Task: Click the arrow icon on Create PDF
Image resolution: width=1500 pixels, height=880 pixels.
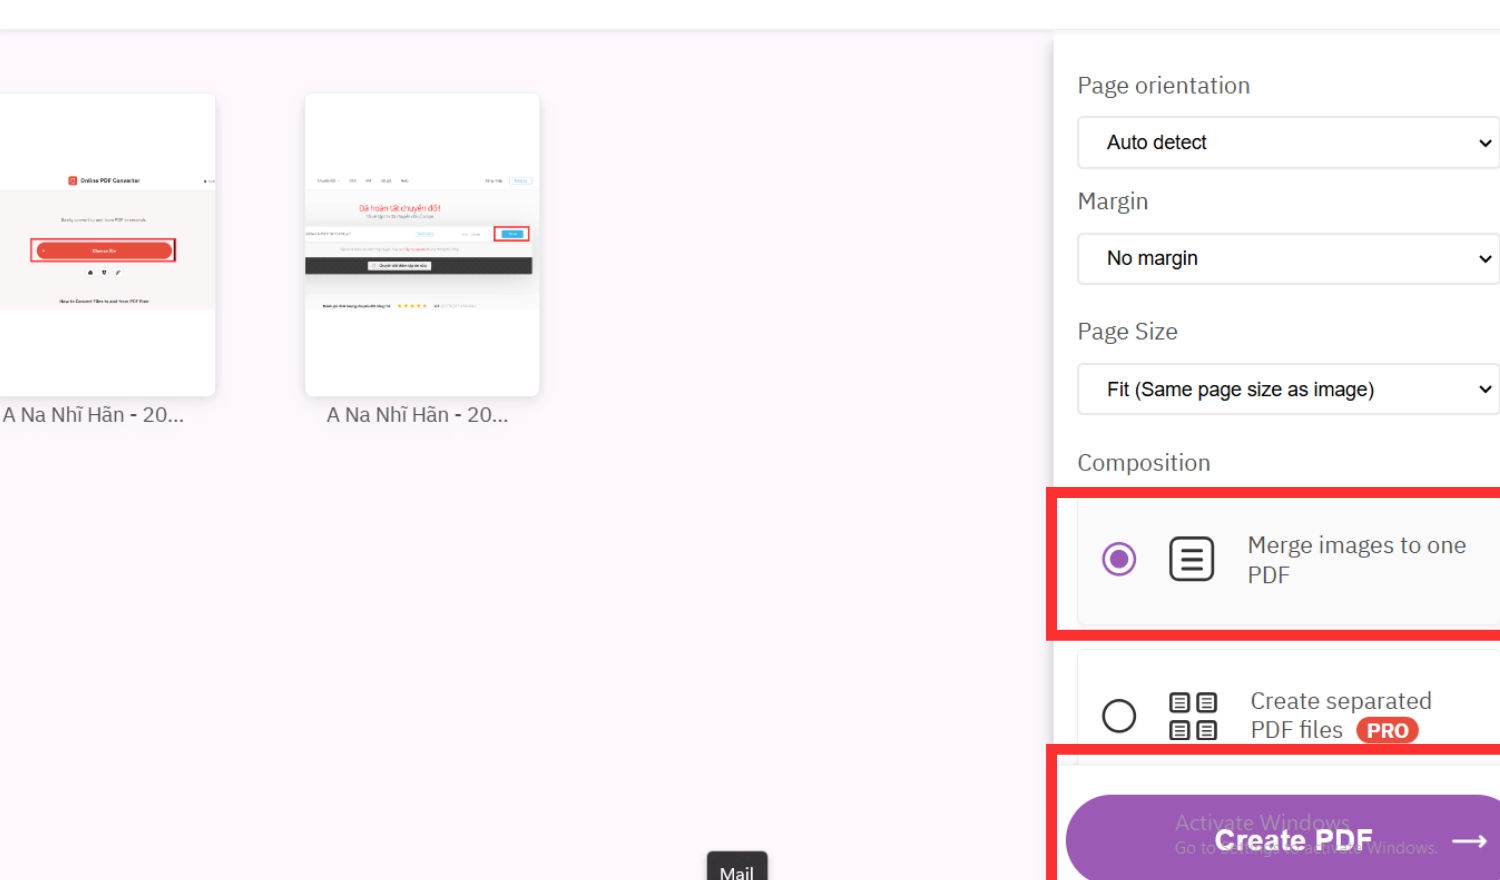Action: pos(1469,841)
